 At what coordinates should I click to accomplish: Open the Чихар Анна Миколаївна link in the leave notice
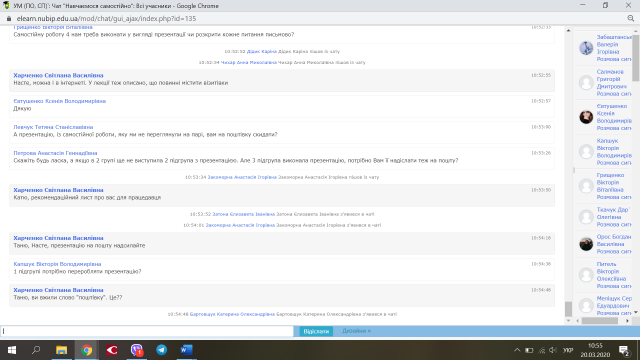(x=249, y=63)
